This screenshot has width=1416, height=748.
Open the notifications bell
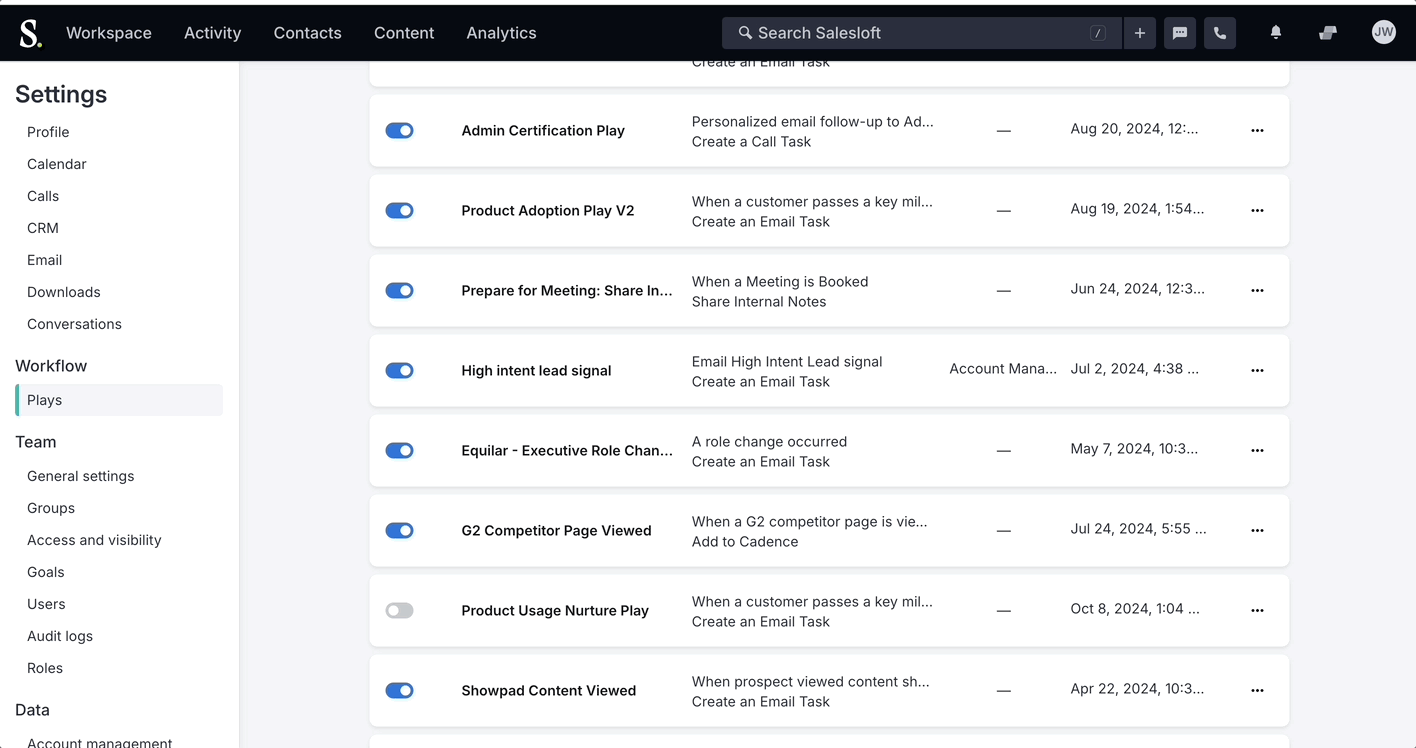pyautogui.click(x=1276, y=33)
